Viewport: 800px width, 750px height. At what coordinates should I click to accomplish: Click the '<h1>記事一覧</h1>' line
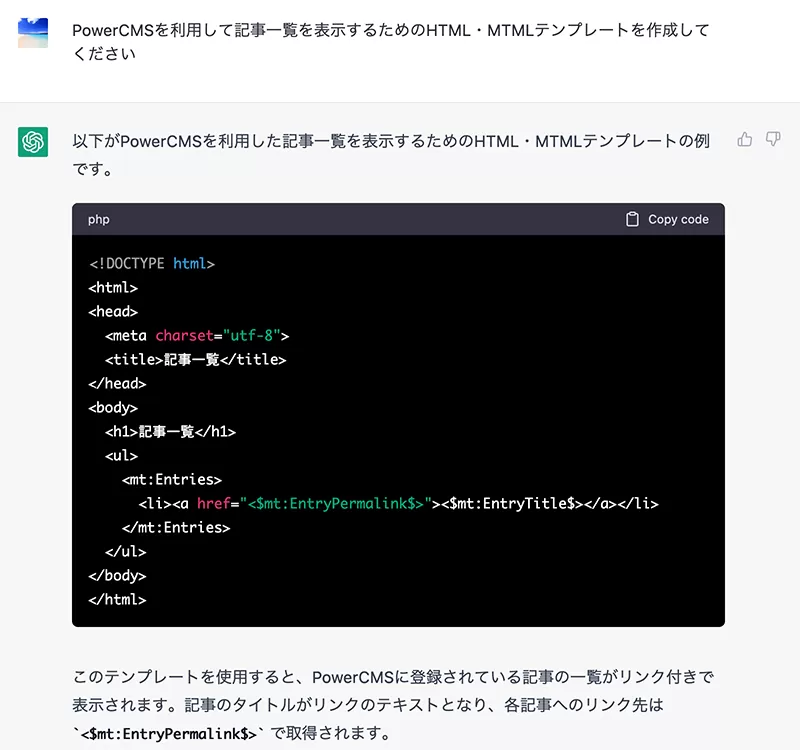170,432
